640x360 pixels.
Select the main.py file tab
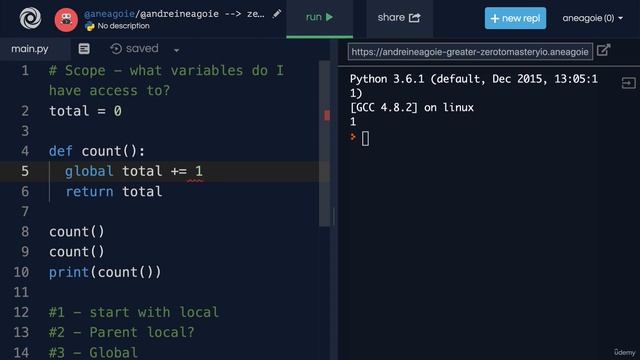click(30, 49)
